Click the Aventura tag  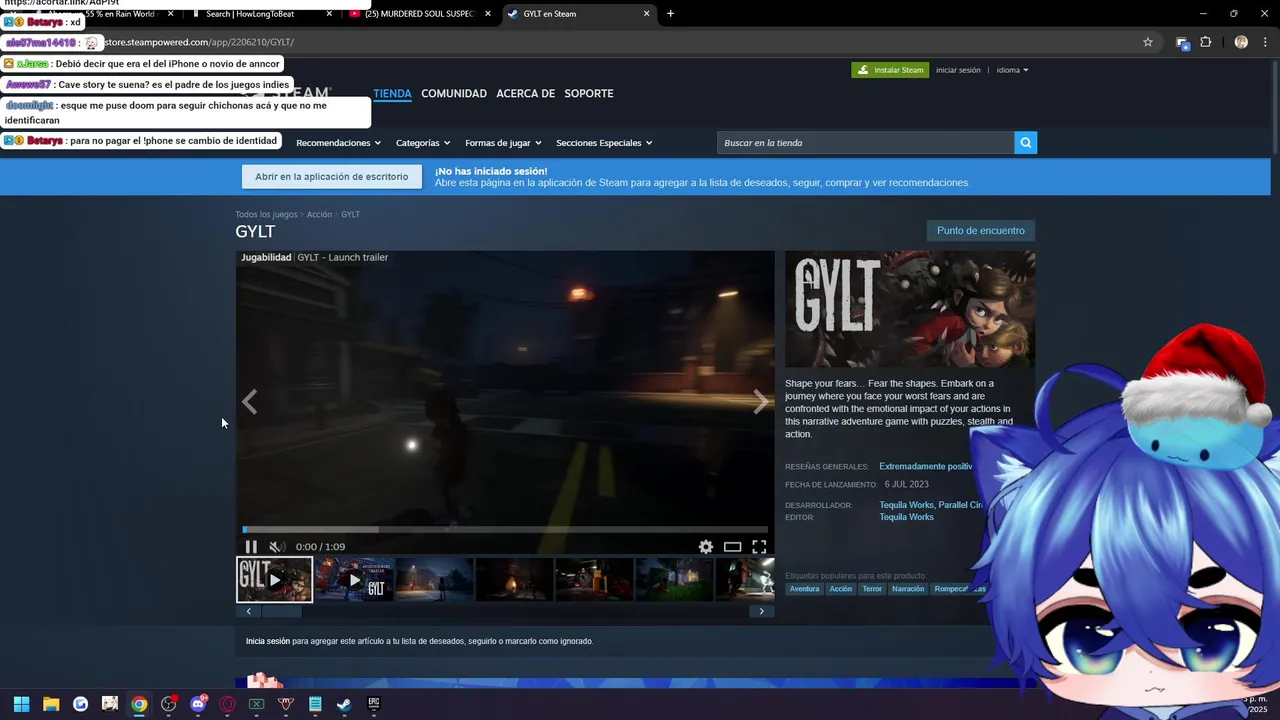(x=804, y=589)
